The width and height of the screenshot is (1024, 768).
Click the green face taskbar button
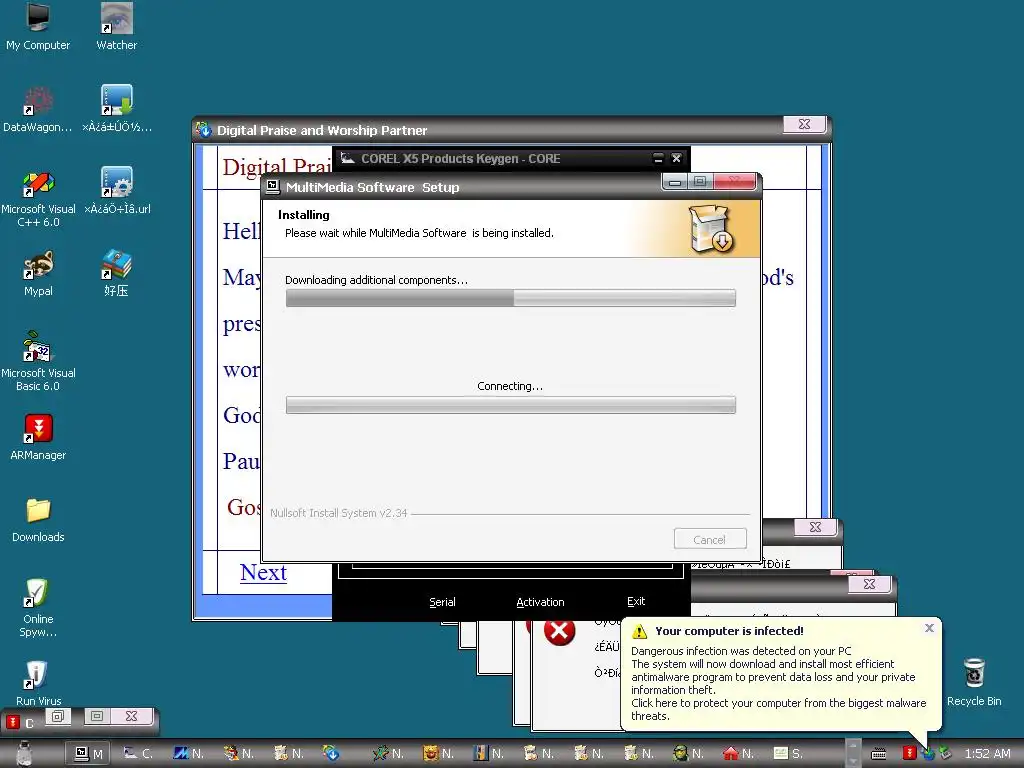point(688,754)
